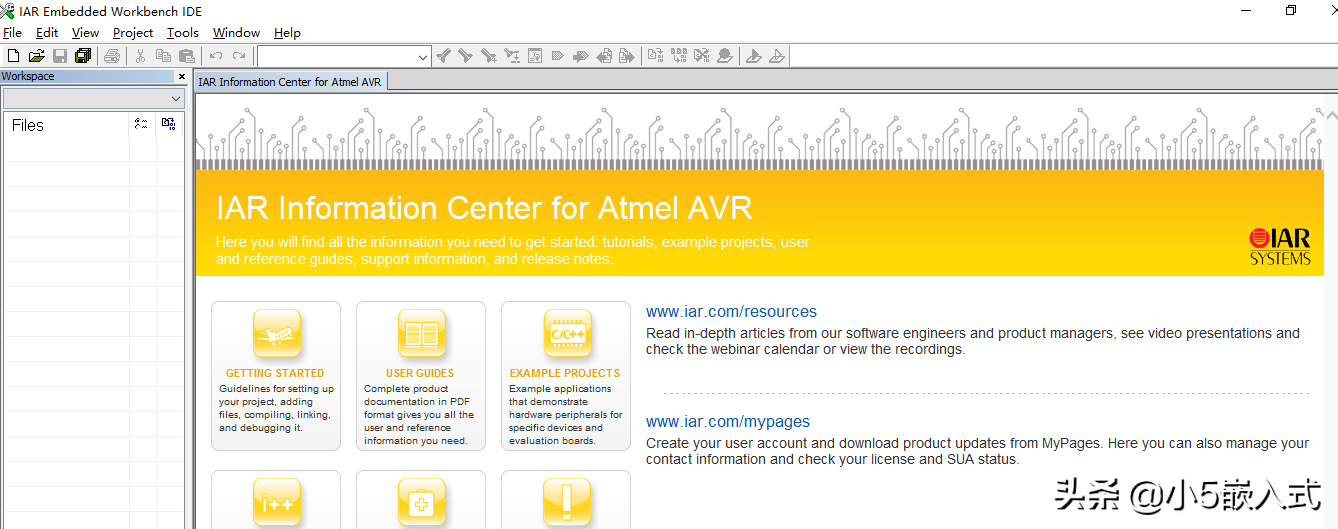Click the Open file folder icon
Image resolution: width=1338 pixels, height=529 pixels.
tap(36, 56)
